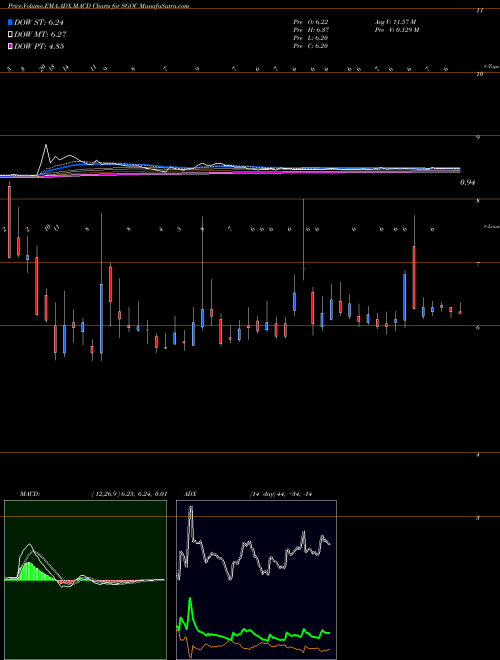Viewport: 500px width, 660px height.
Task: Click the '<-Lows' marker label
Action: (x=491, y=226)
